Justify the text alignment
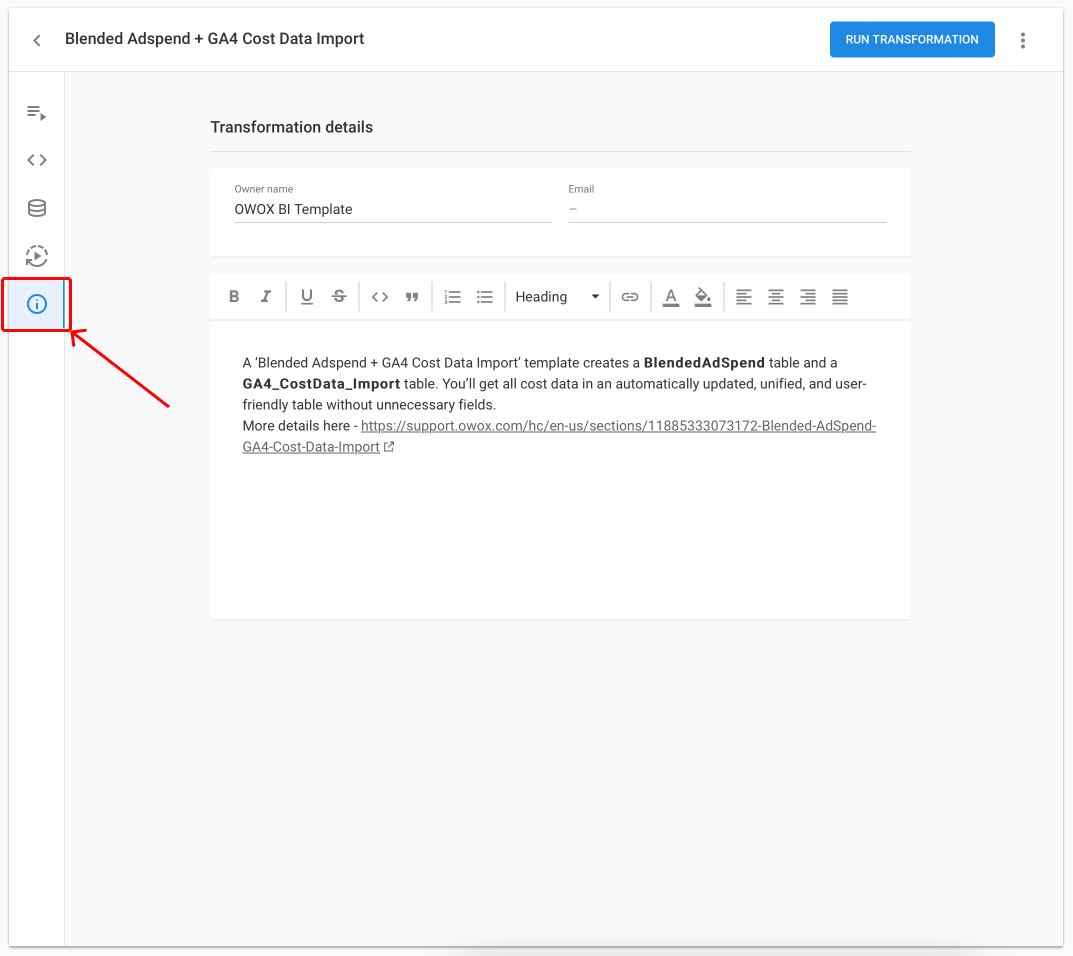Viewport: 1073px width, 956px height. (x=840, y=296)
